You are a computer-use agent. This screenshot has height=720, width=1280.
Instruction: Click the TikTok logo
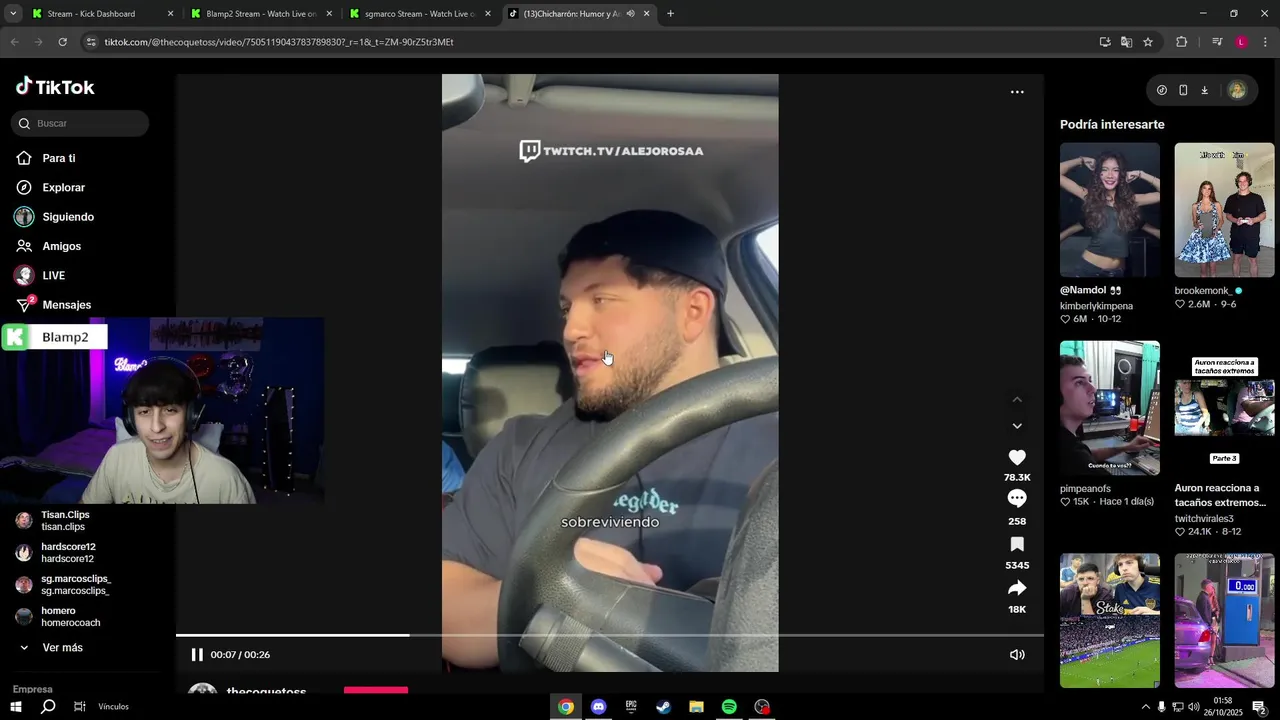tap(55, 87)
